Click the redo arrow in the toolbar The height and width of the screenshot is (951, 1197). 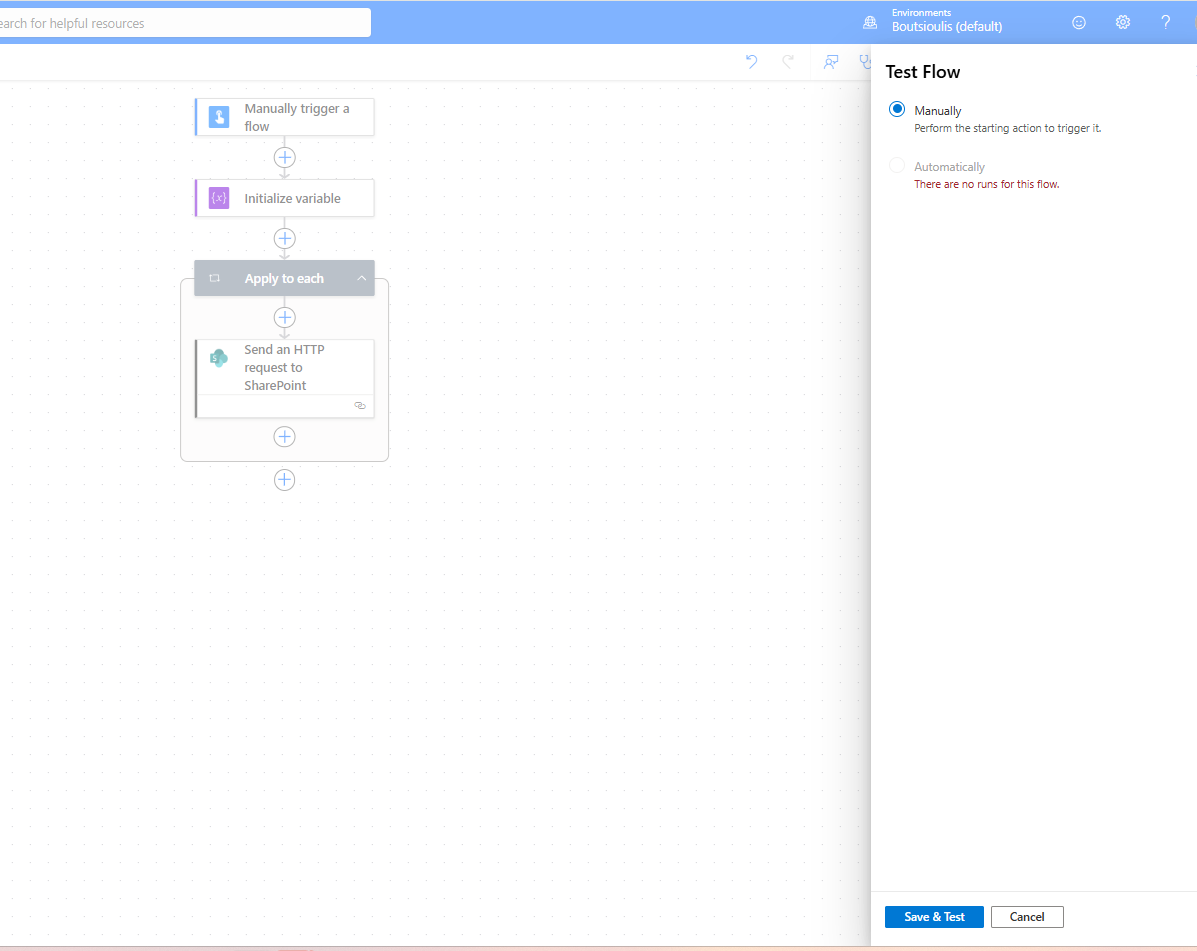pyautogui.click(x=788, y=62)
